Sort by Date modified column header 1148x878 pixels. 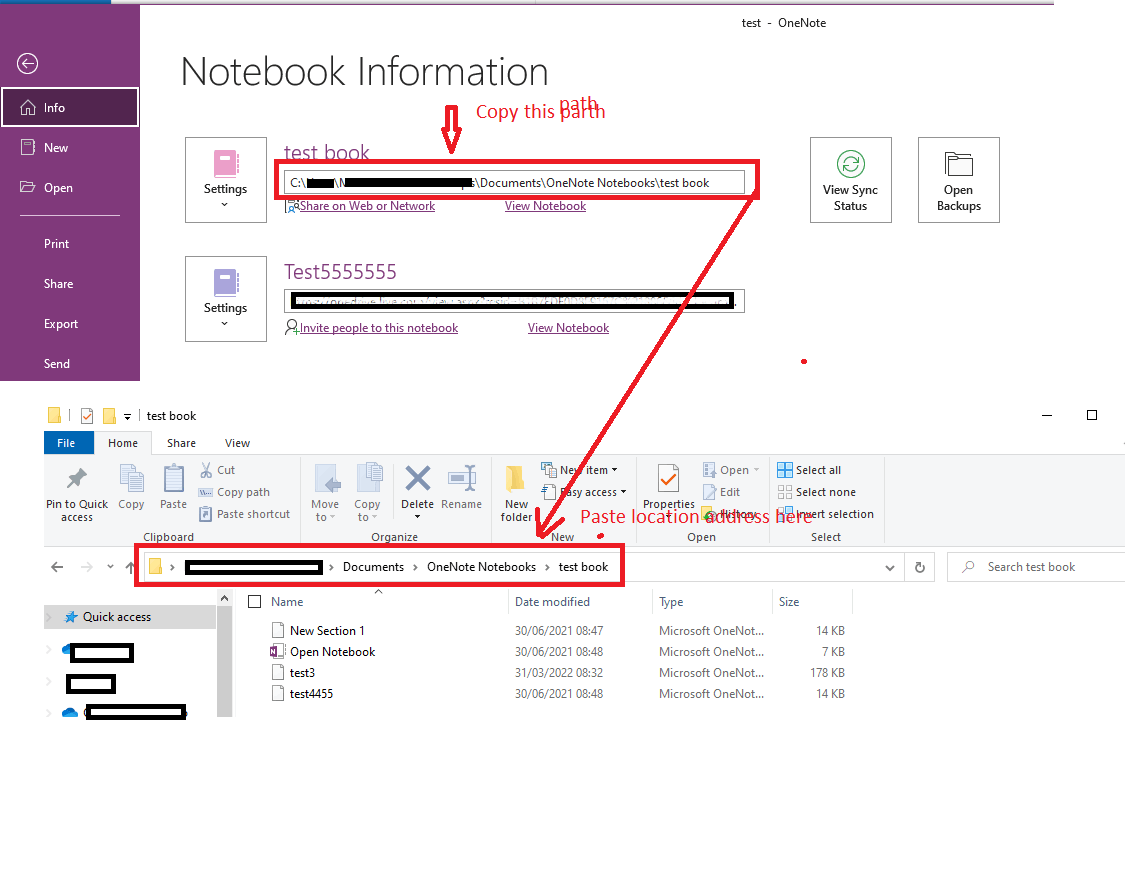pyautogui.click(x=552, y=602)
